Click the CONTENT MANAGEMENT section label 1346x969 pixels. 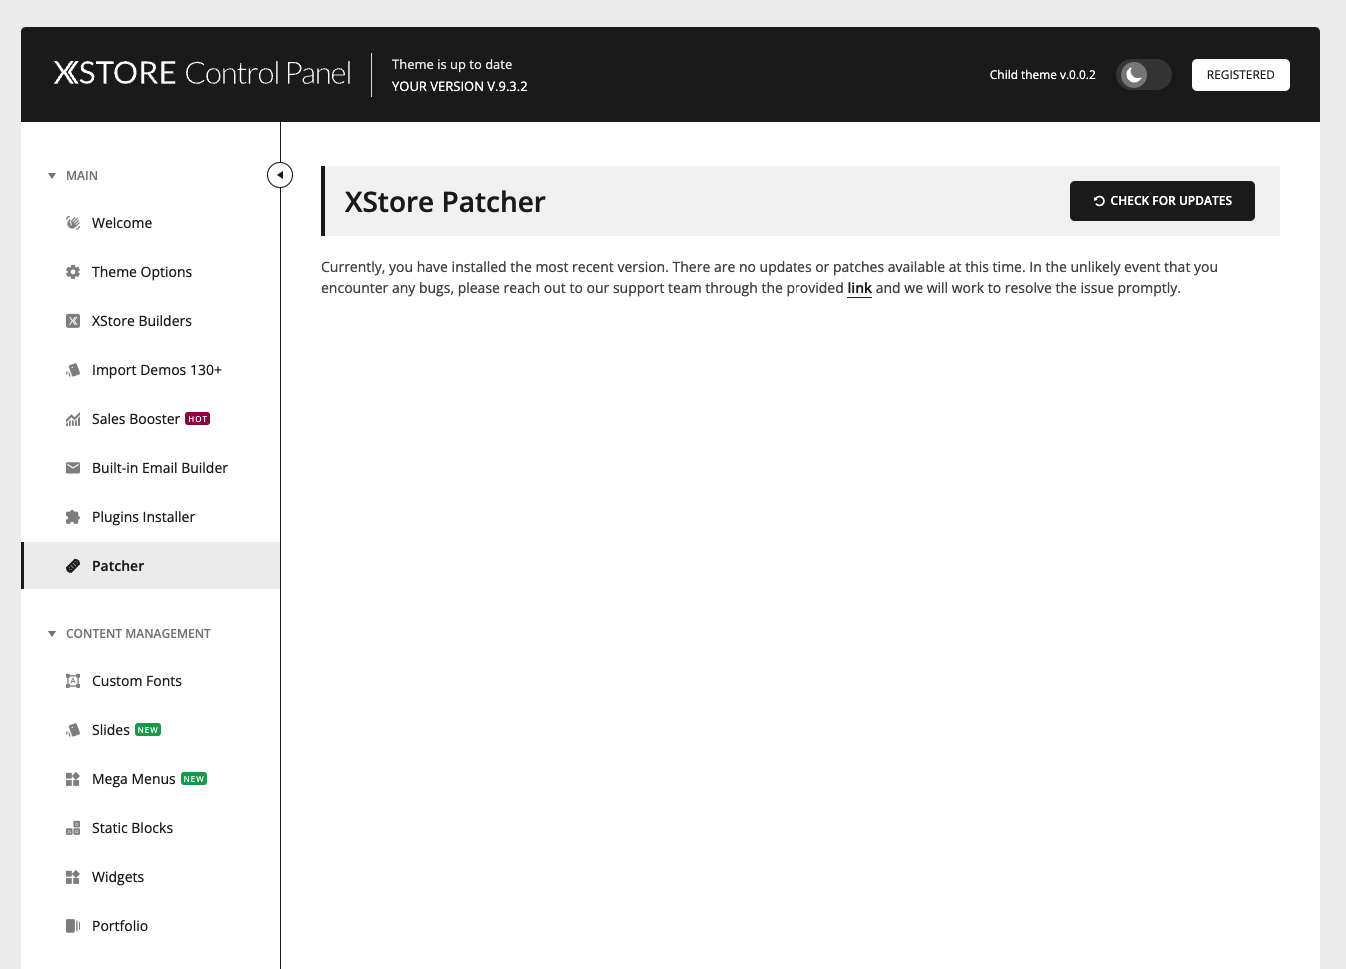point(138,634)
